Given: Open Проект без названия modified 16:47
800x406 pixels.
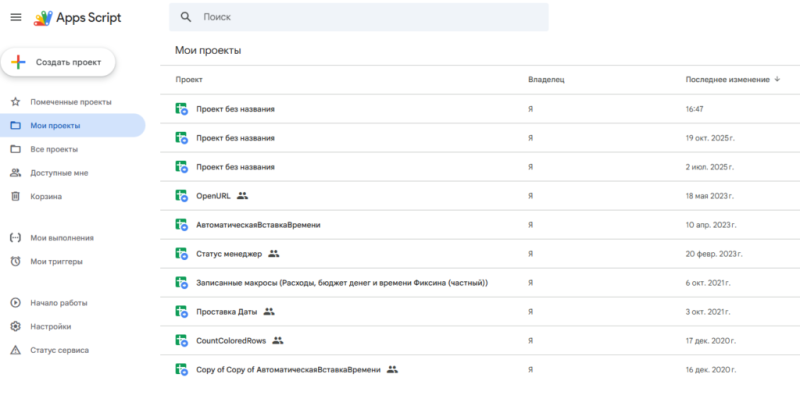Looking at the screenshot, I should click(x=235, y=109).
